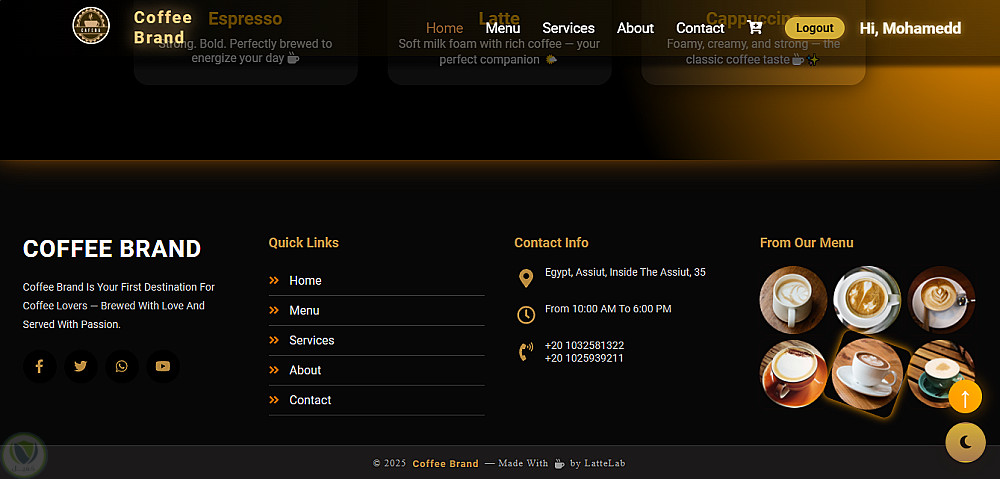The image size is (1000, 479).
Task: Click the From Our Menu heading
Action: pyautogui.click(x=806, y=243)
